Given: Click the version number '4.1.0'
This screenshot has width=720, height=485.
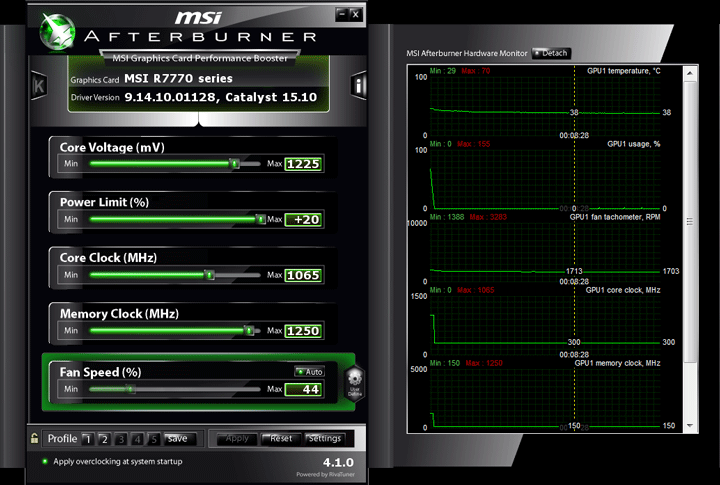Looking at the screenshot, I should tap(338, 462).
